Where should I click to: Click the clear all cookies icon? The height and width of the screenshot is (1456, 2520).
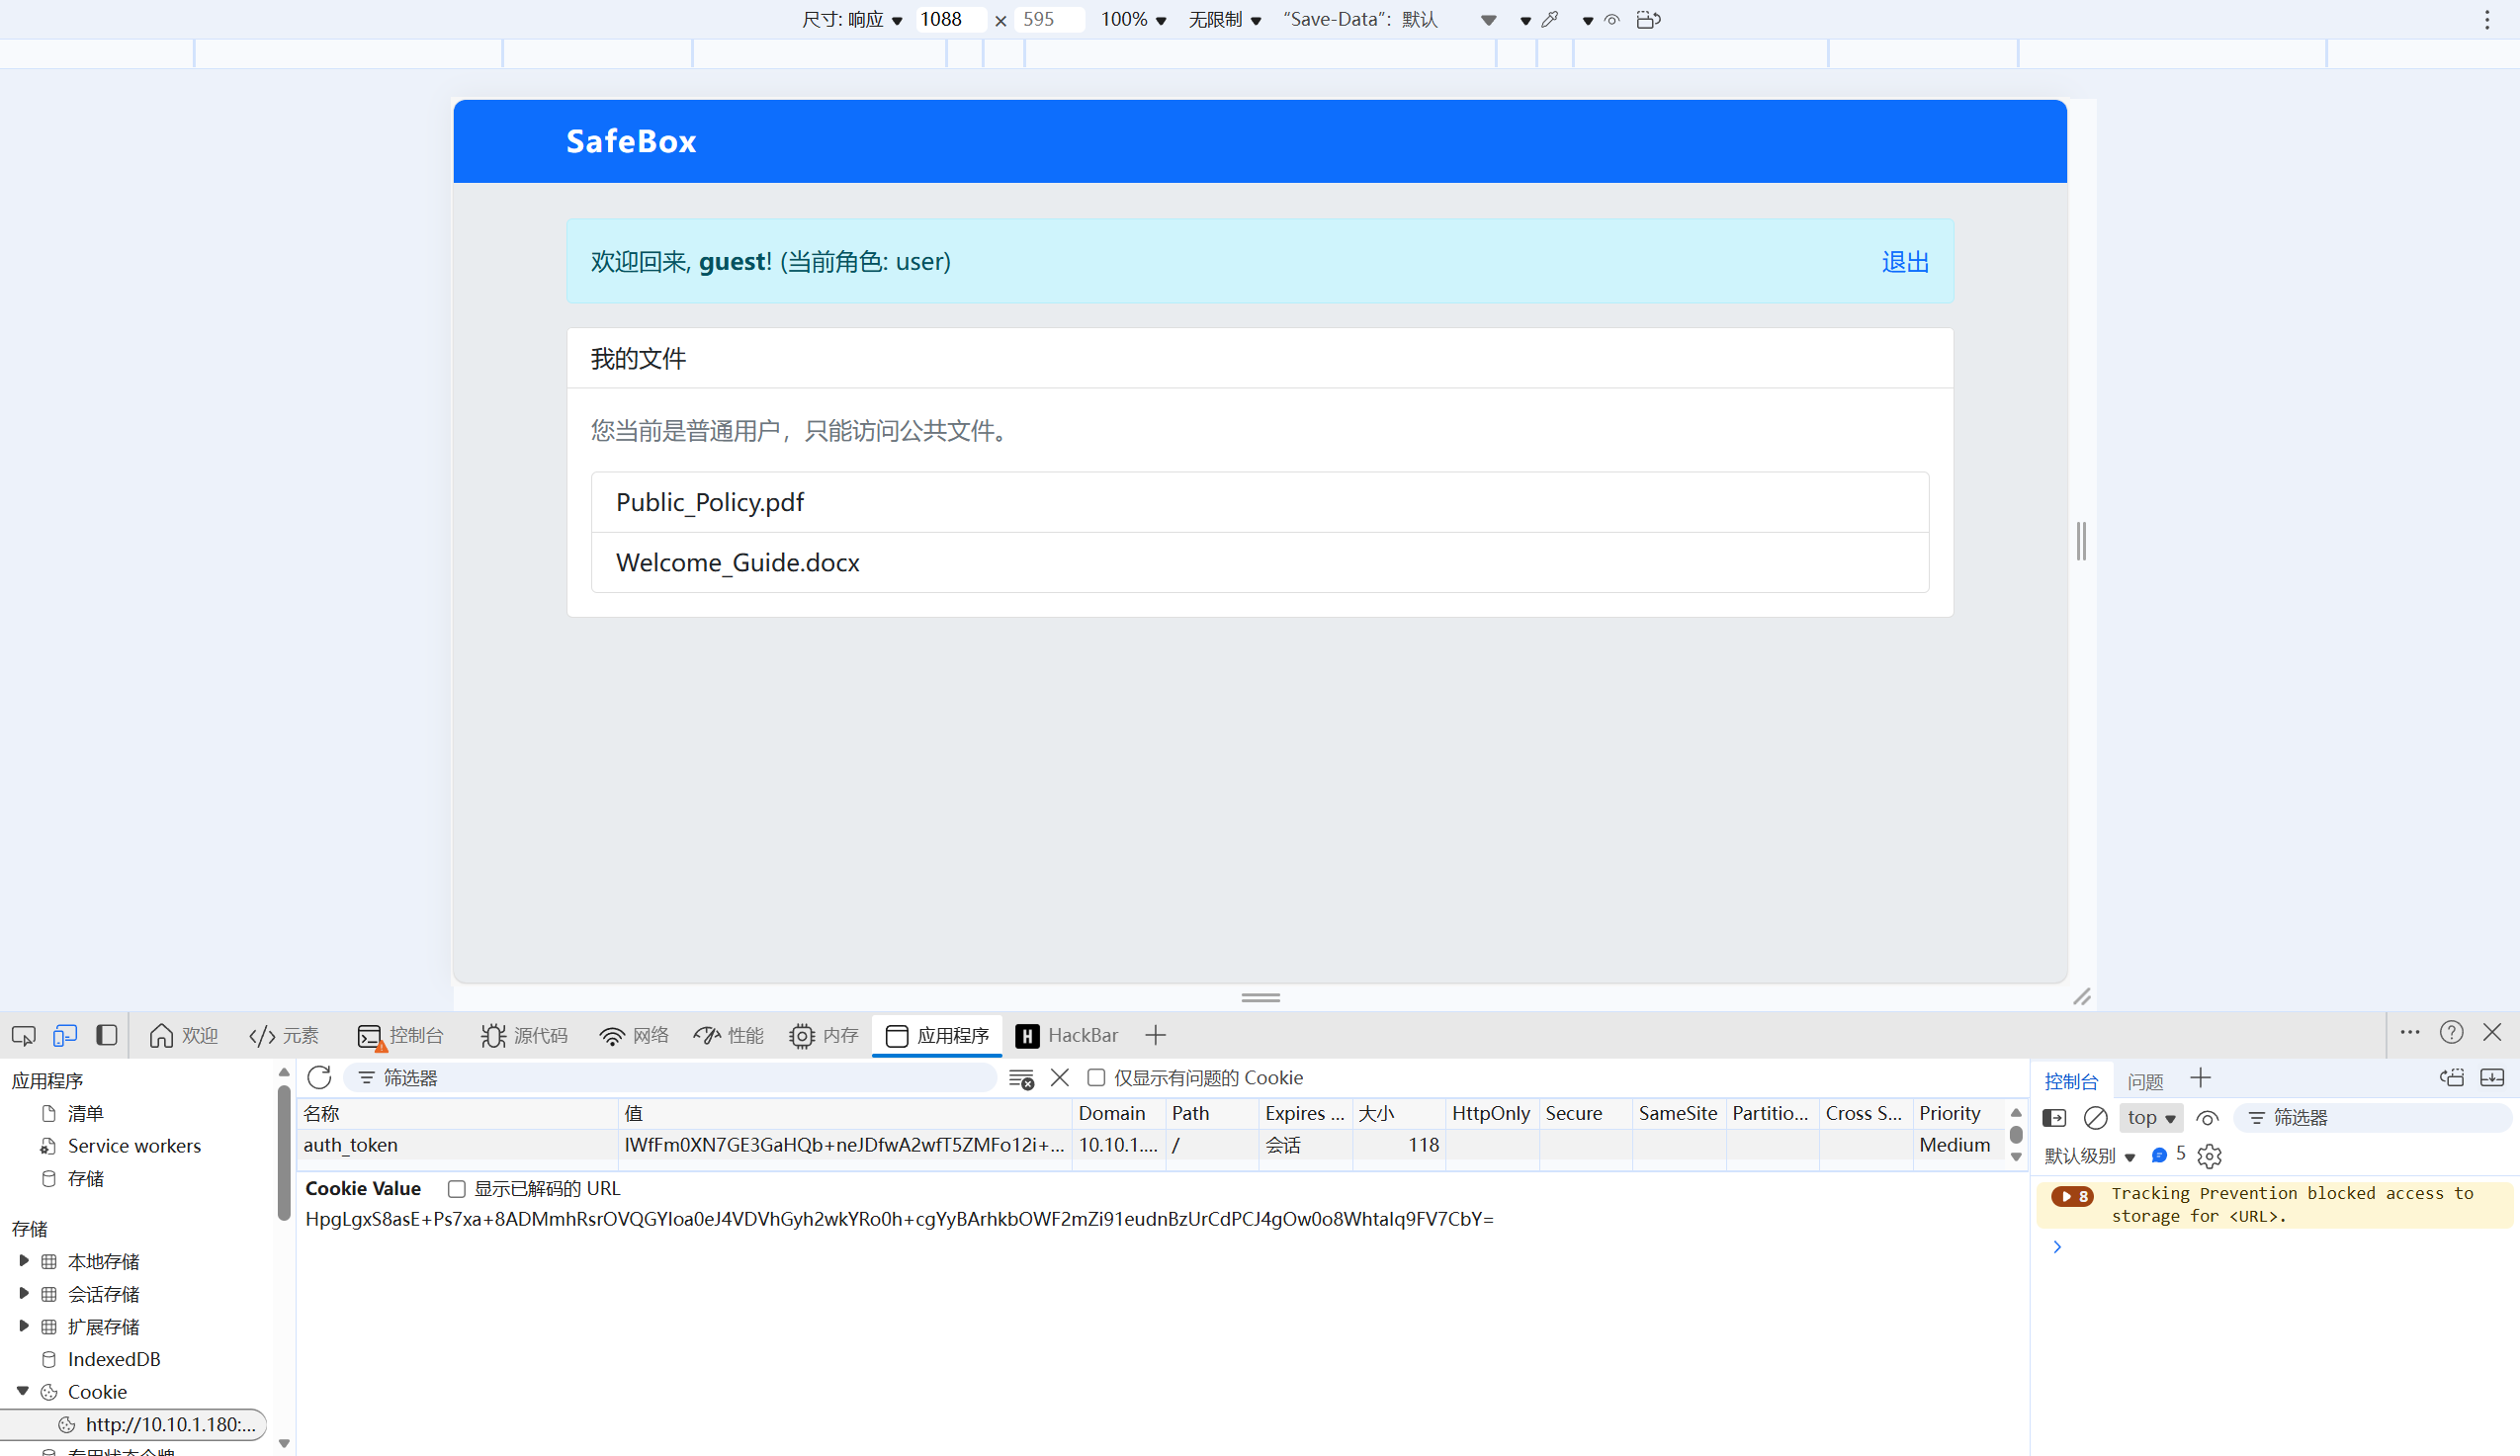[x=1021, y=1078]
